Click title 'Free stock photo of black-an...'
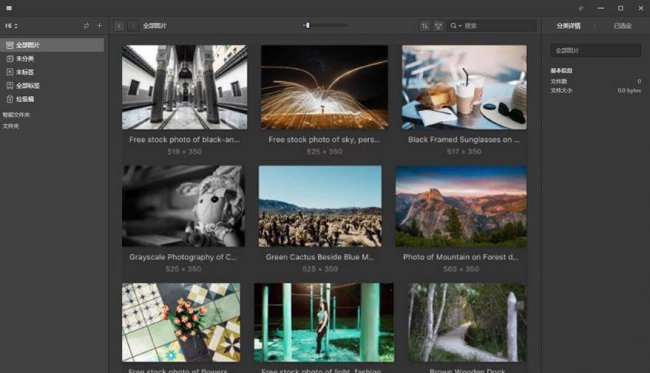Viewport: 650px width, 373px height. pyautogui.click(x=184, y=140)
